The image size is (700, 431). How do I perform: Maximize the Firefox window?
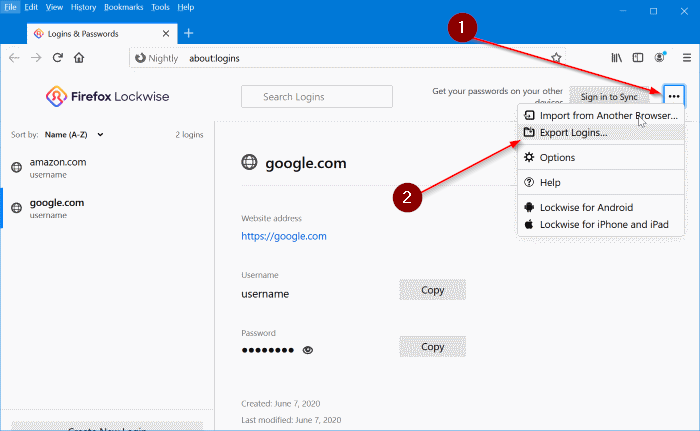(x=654, y=11)
